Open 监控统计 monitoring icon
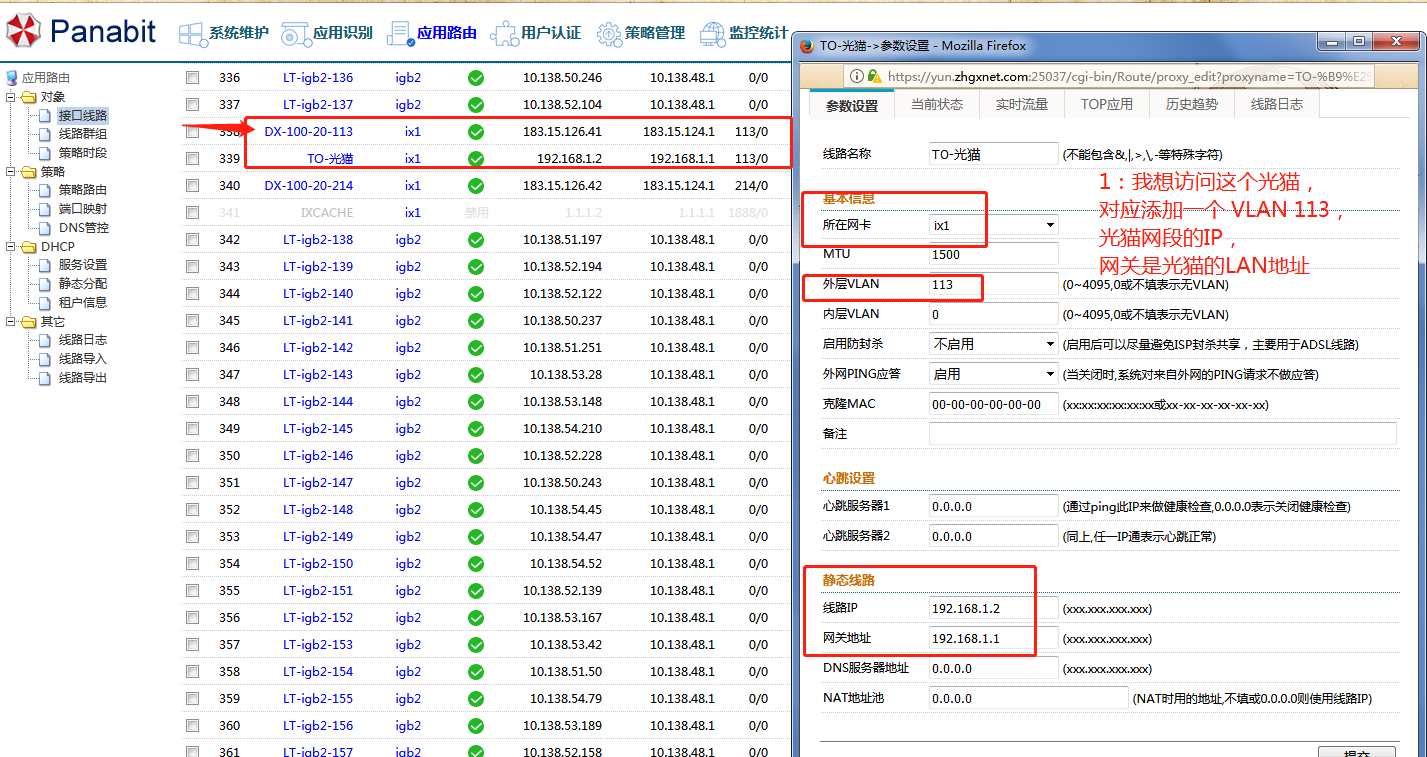 (713, 33)
